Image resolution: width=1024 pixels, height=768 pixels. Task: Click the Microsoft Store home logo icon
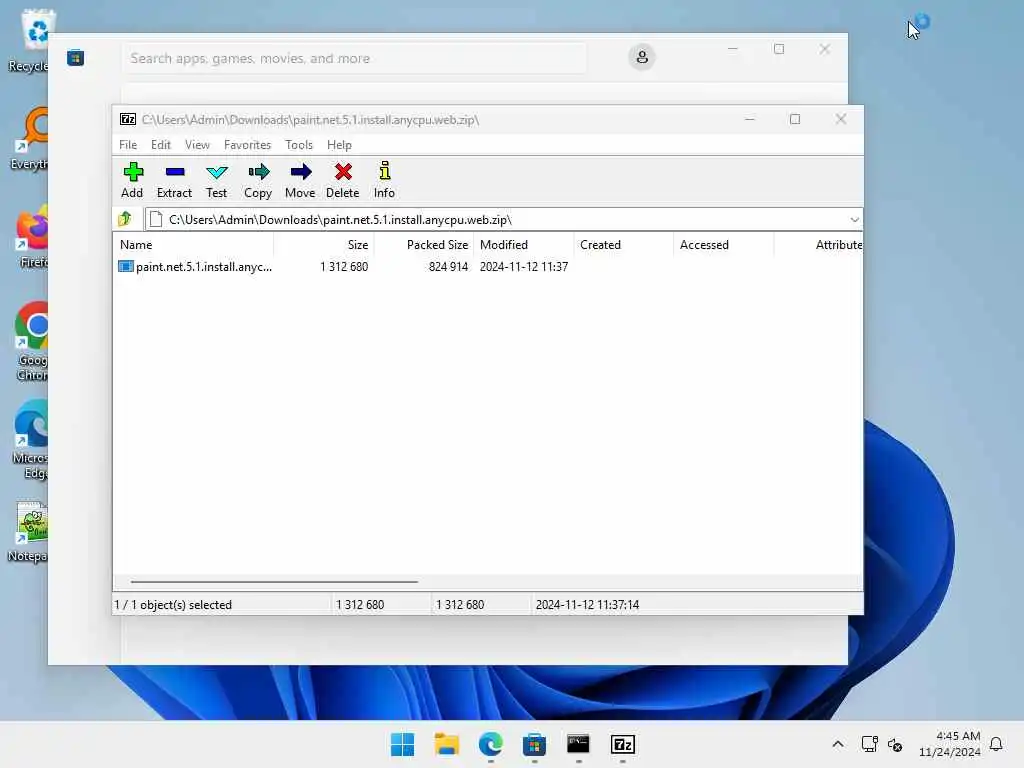pos(75,57)
